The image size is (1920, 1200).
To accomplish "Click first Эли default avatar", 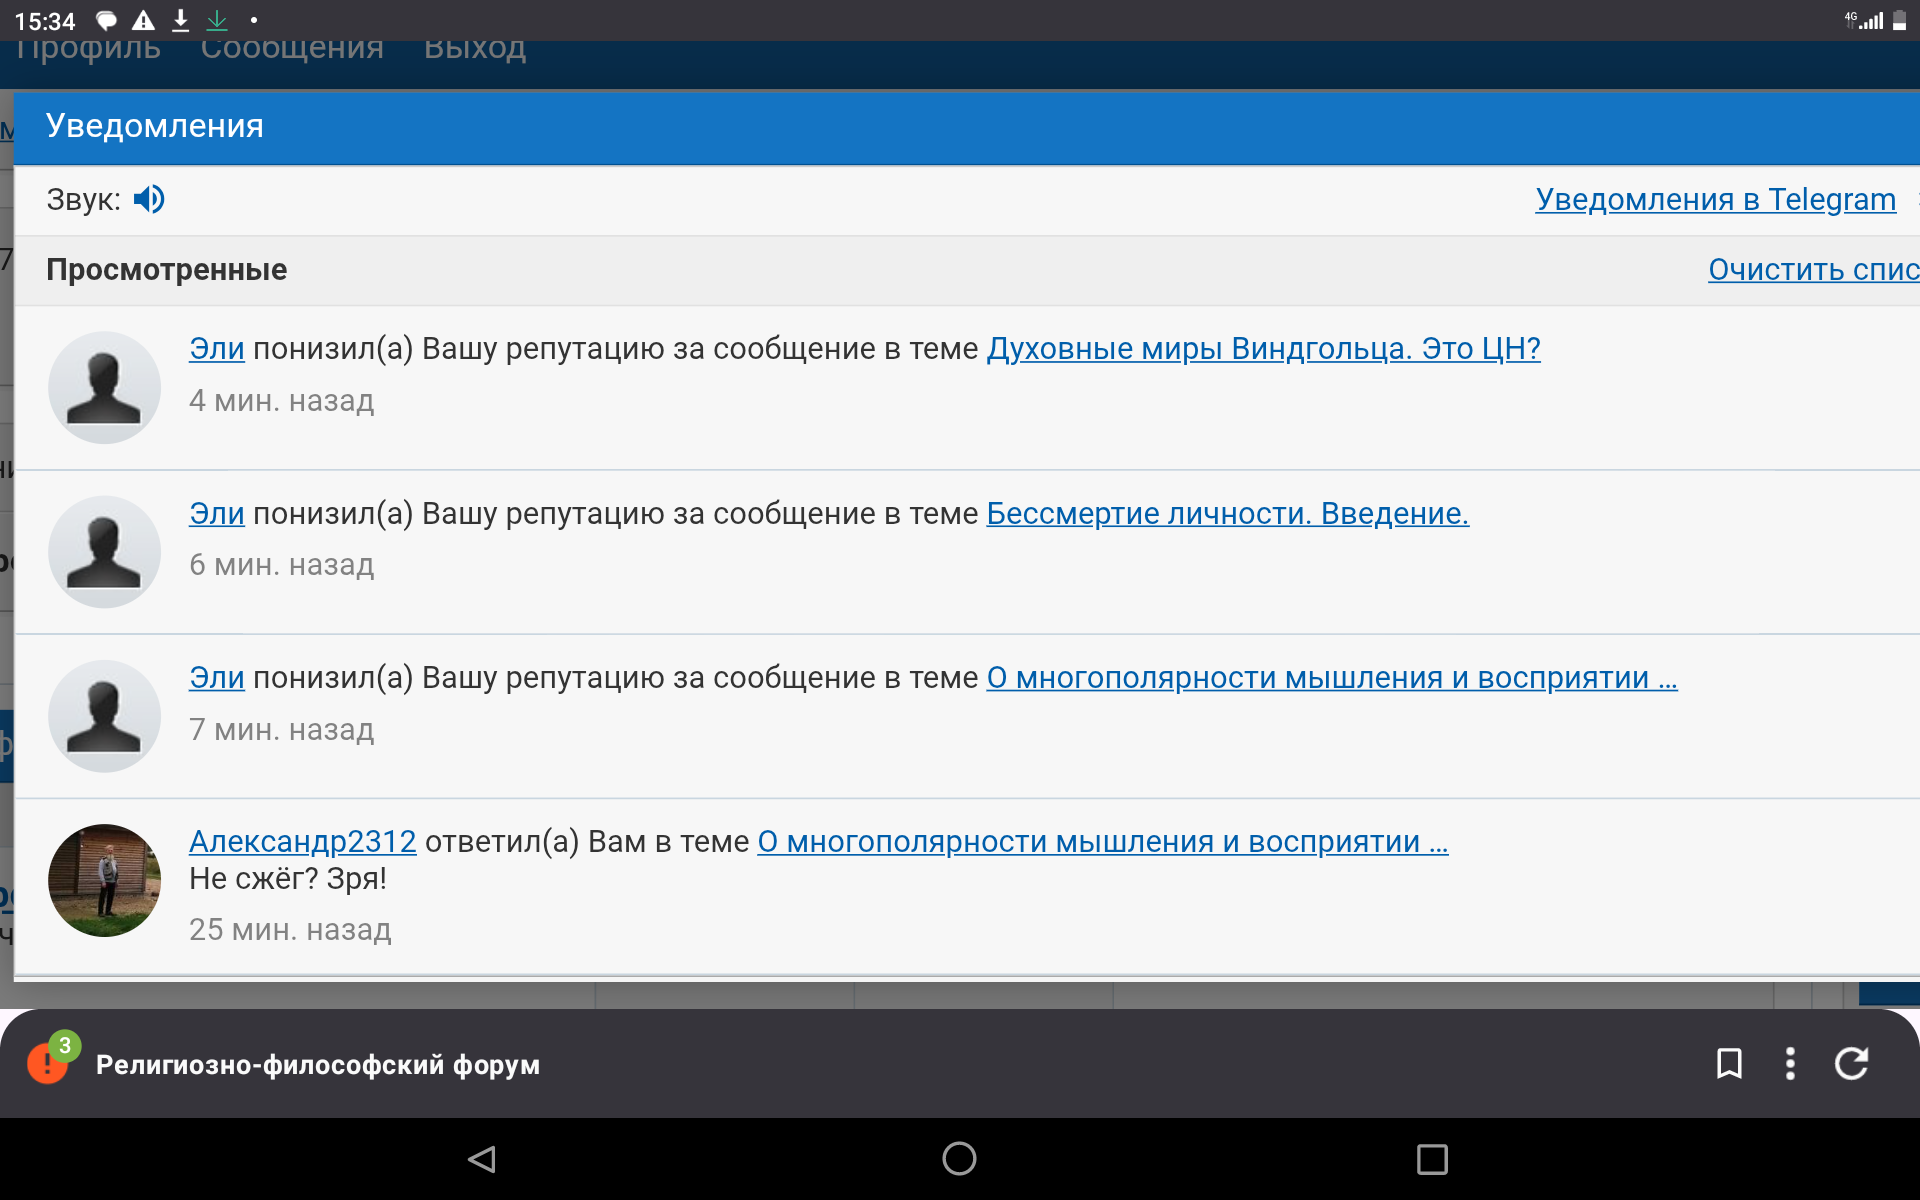I will (104, 388).
